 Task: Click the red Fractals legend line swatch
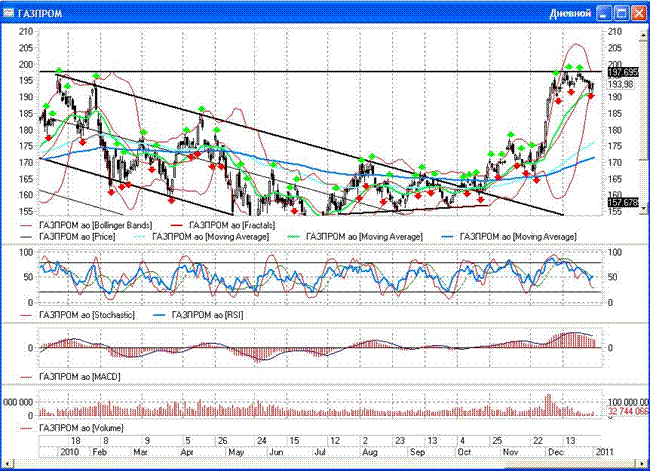(177, 225)
